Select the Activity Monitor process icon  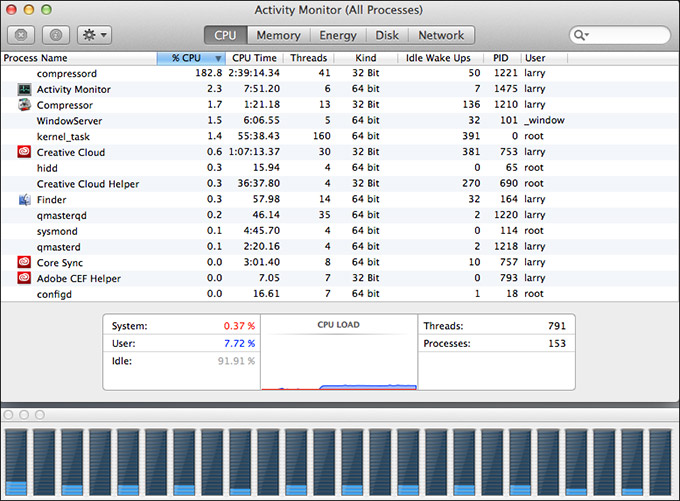point(24,89)
